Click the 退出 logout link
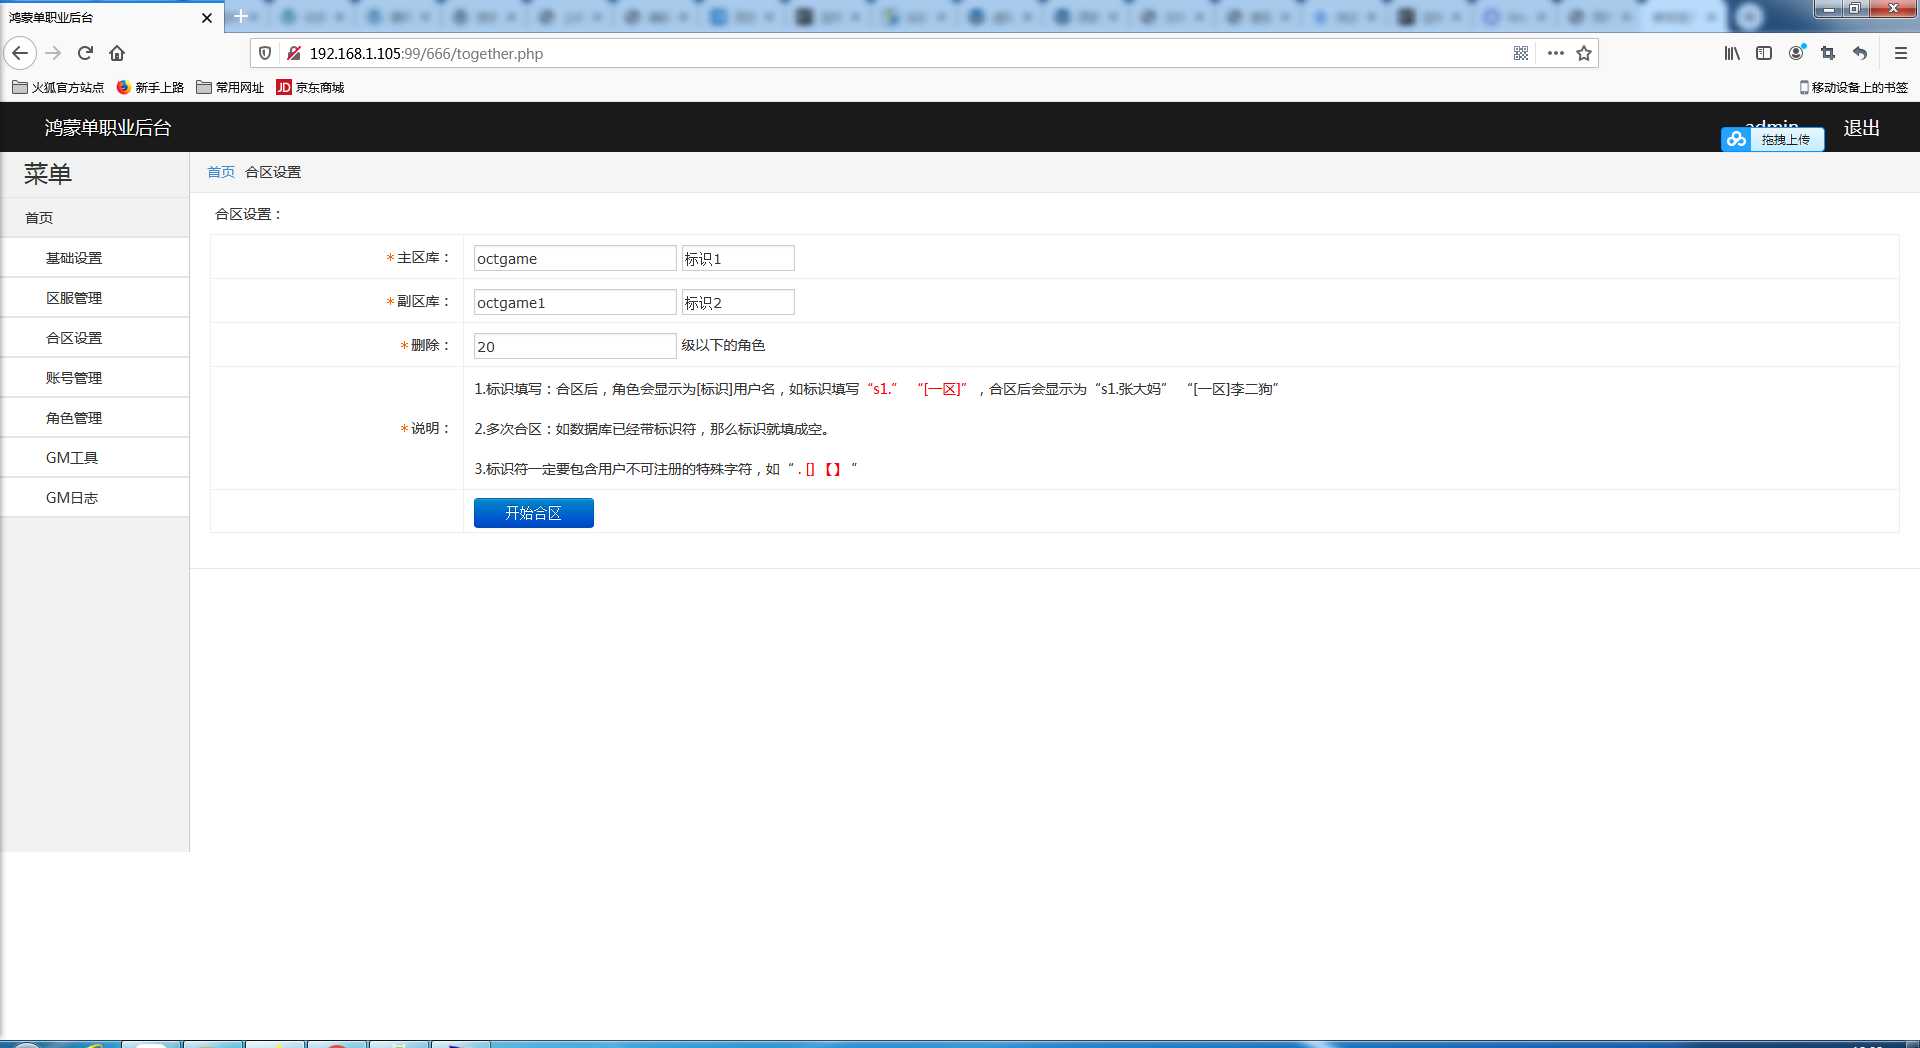The height and width of the screenshot is (1048, 1920). click(1861, 128)
